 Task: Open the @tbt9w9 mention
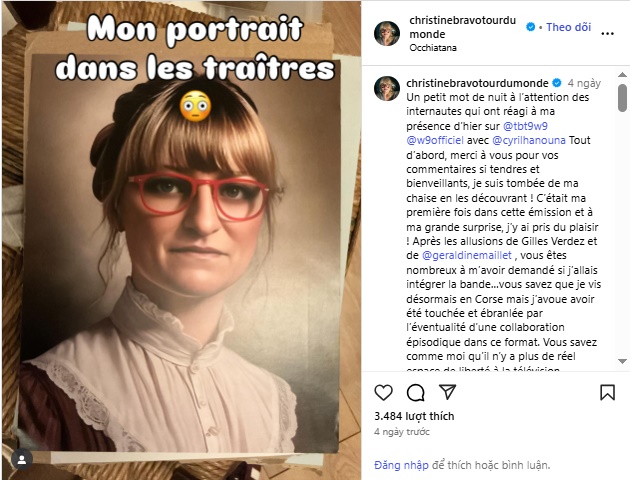(x=525, y=126)
